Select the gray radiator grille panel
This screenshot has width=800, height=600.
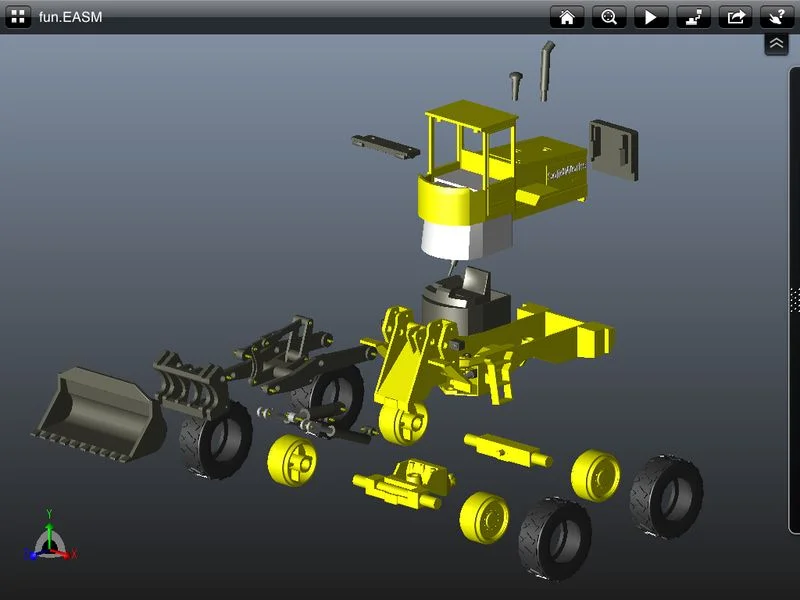[x=613, y=150]
